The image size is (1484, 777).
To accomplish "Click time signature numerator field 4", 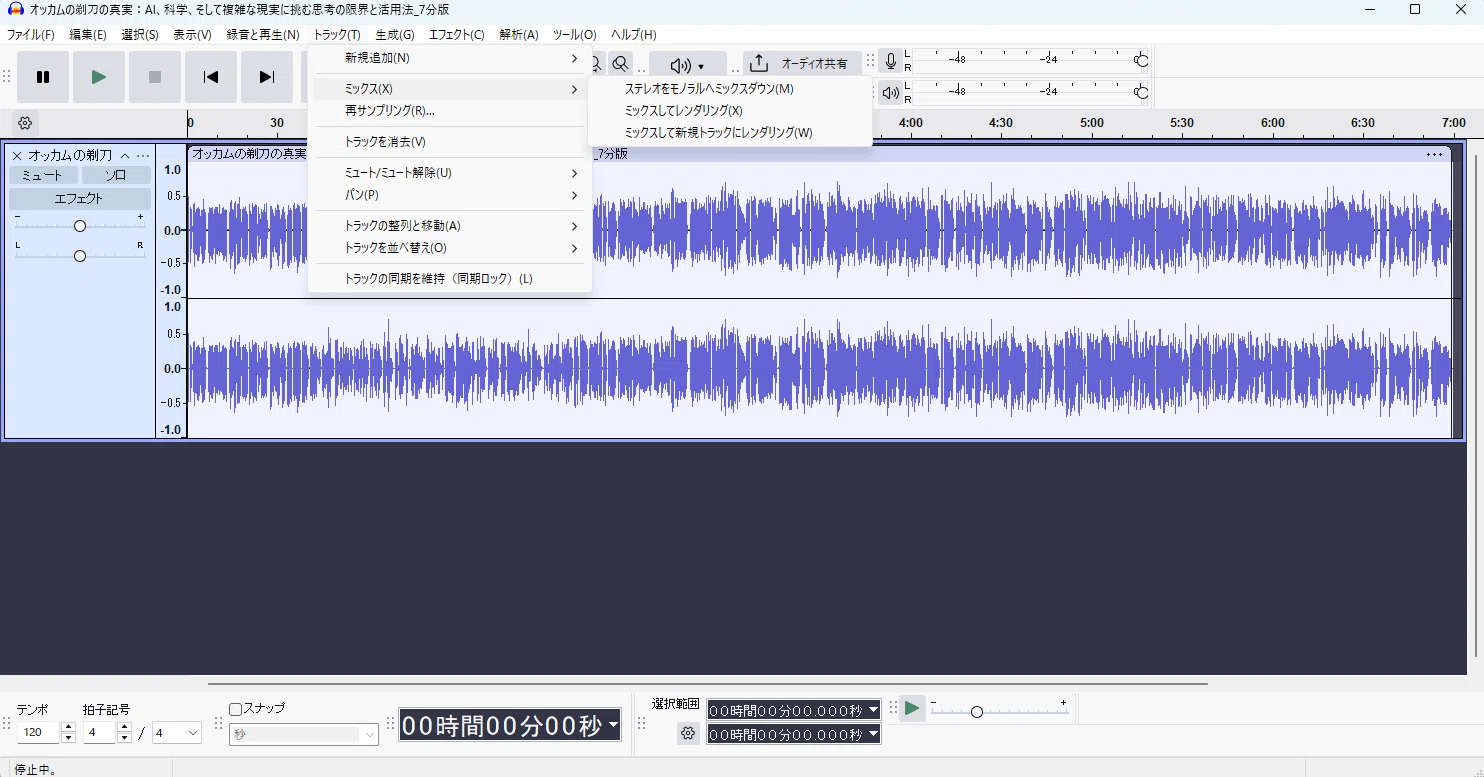I will pyautogui.click(x=100, y=733).
